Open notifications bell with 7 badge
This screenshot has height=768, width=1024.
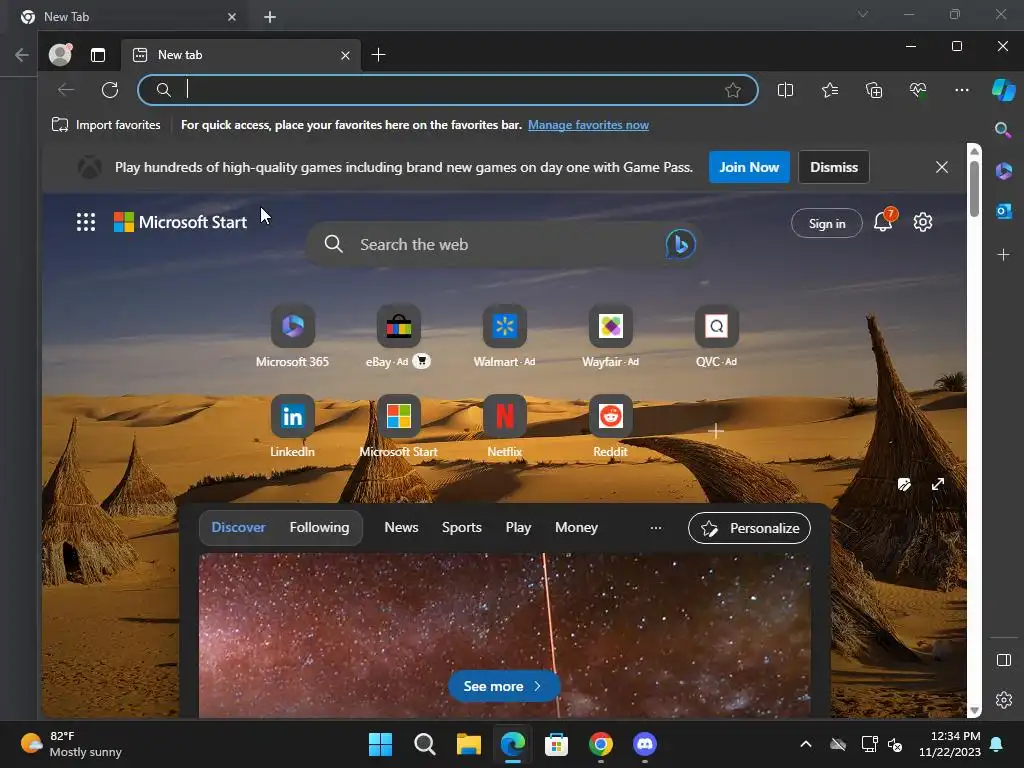884,221
